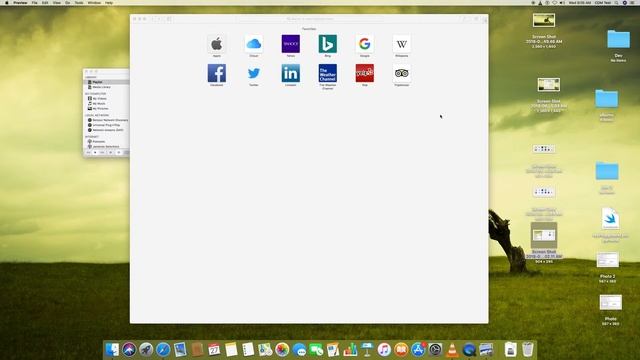Open the Yahoo favorite tile
640x360 pixels.
291,44
